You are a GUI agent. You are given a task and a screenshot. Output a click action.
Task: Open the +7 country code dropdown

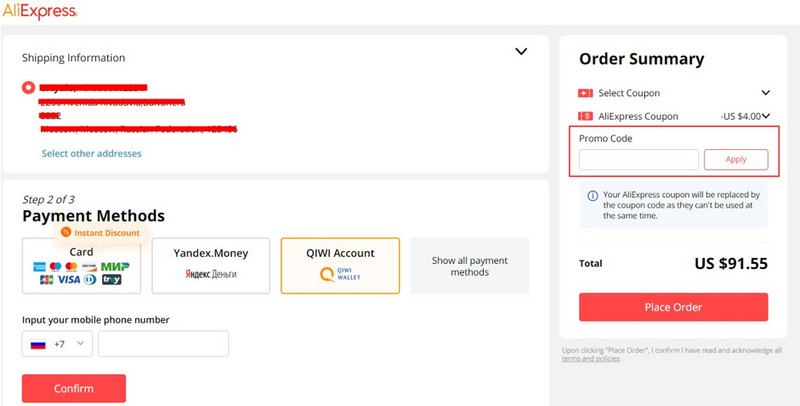tap(80, 344)
